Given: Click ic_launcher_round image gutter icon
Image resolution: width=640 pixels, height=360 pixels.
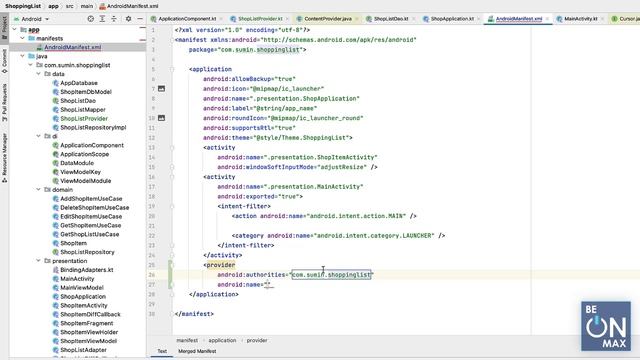Looking at the screenshot, I should coord(162,118).
